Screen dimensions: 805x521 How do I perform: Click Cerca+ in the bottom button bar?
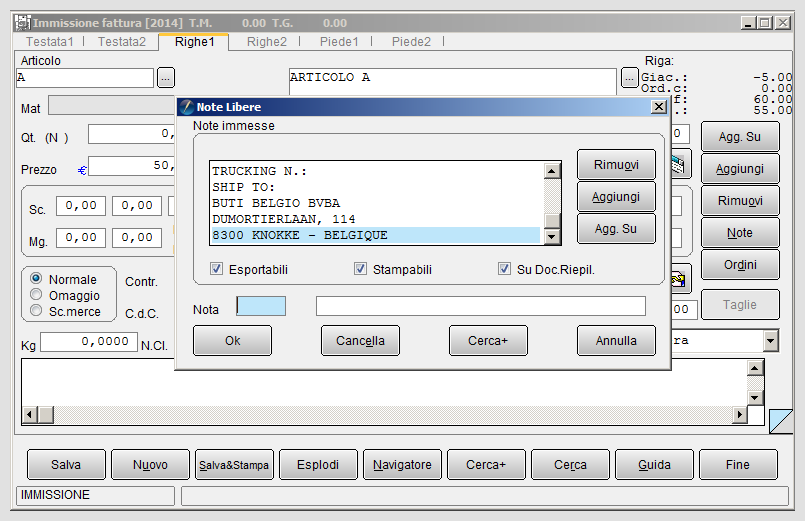[486, 465]
